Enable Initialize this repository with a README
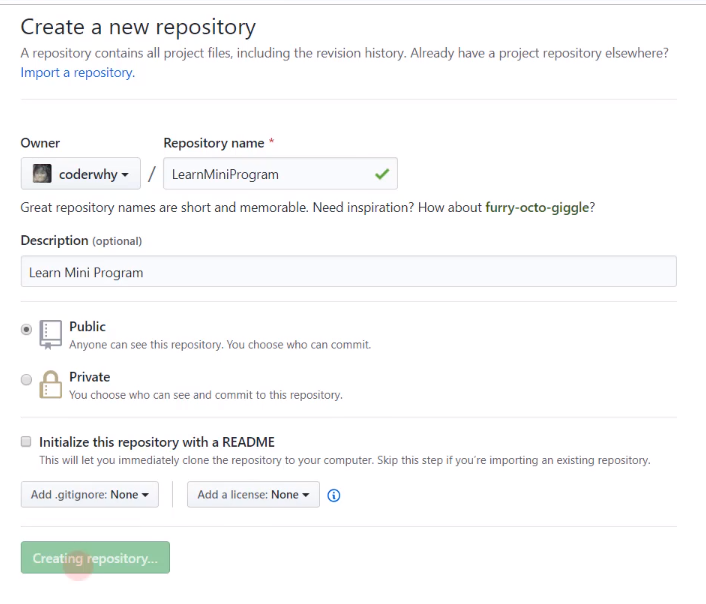Screen dimensions: 706x604 [26, 442]
